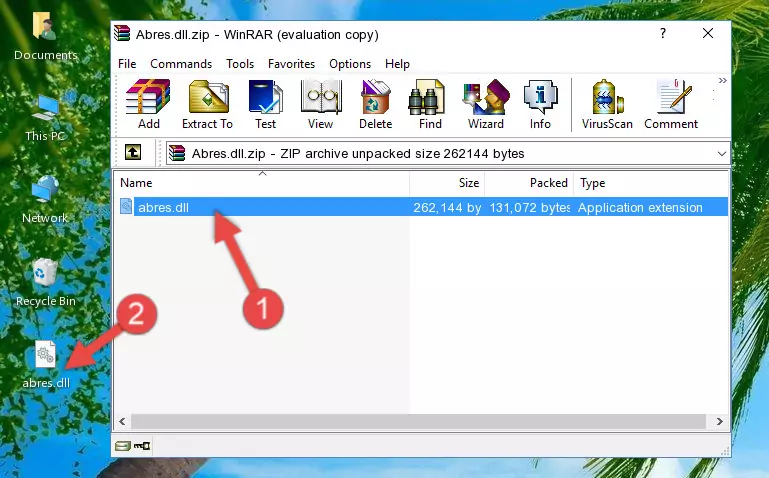Click the archive path address field
The height and width of the screenshot is (478, 769).
[447, 154]
